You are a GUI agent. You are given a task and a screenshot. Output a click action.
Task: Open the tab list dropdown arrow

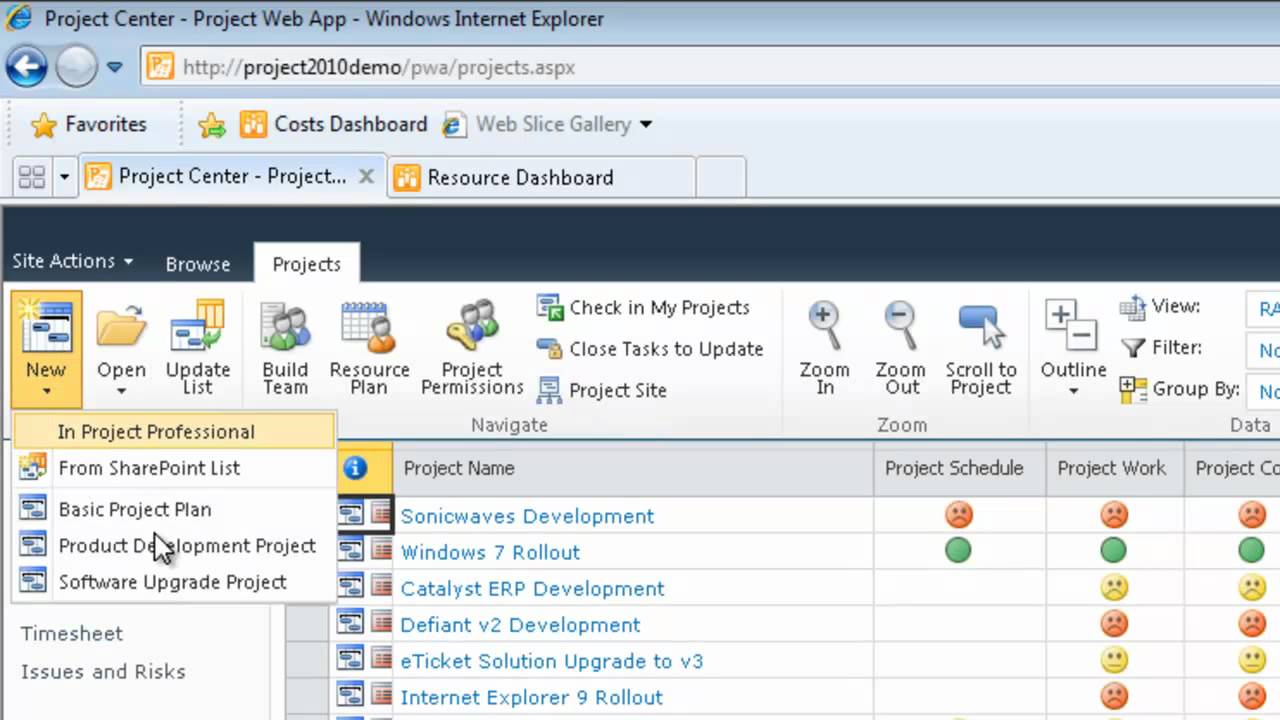point(64,177)
